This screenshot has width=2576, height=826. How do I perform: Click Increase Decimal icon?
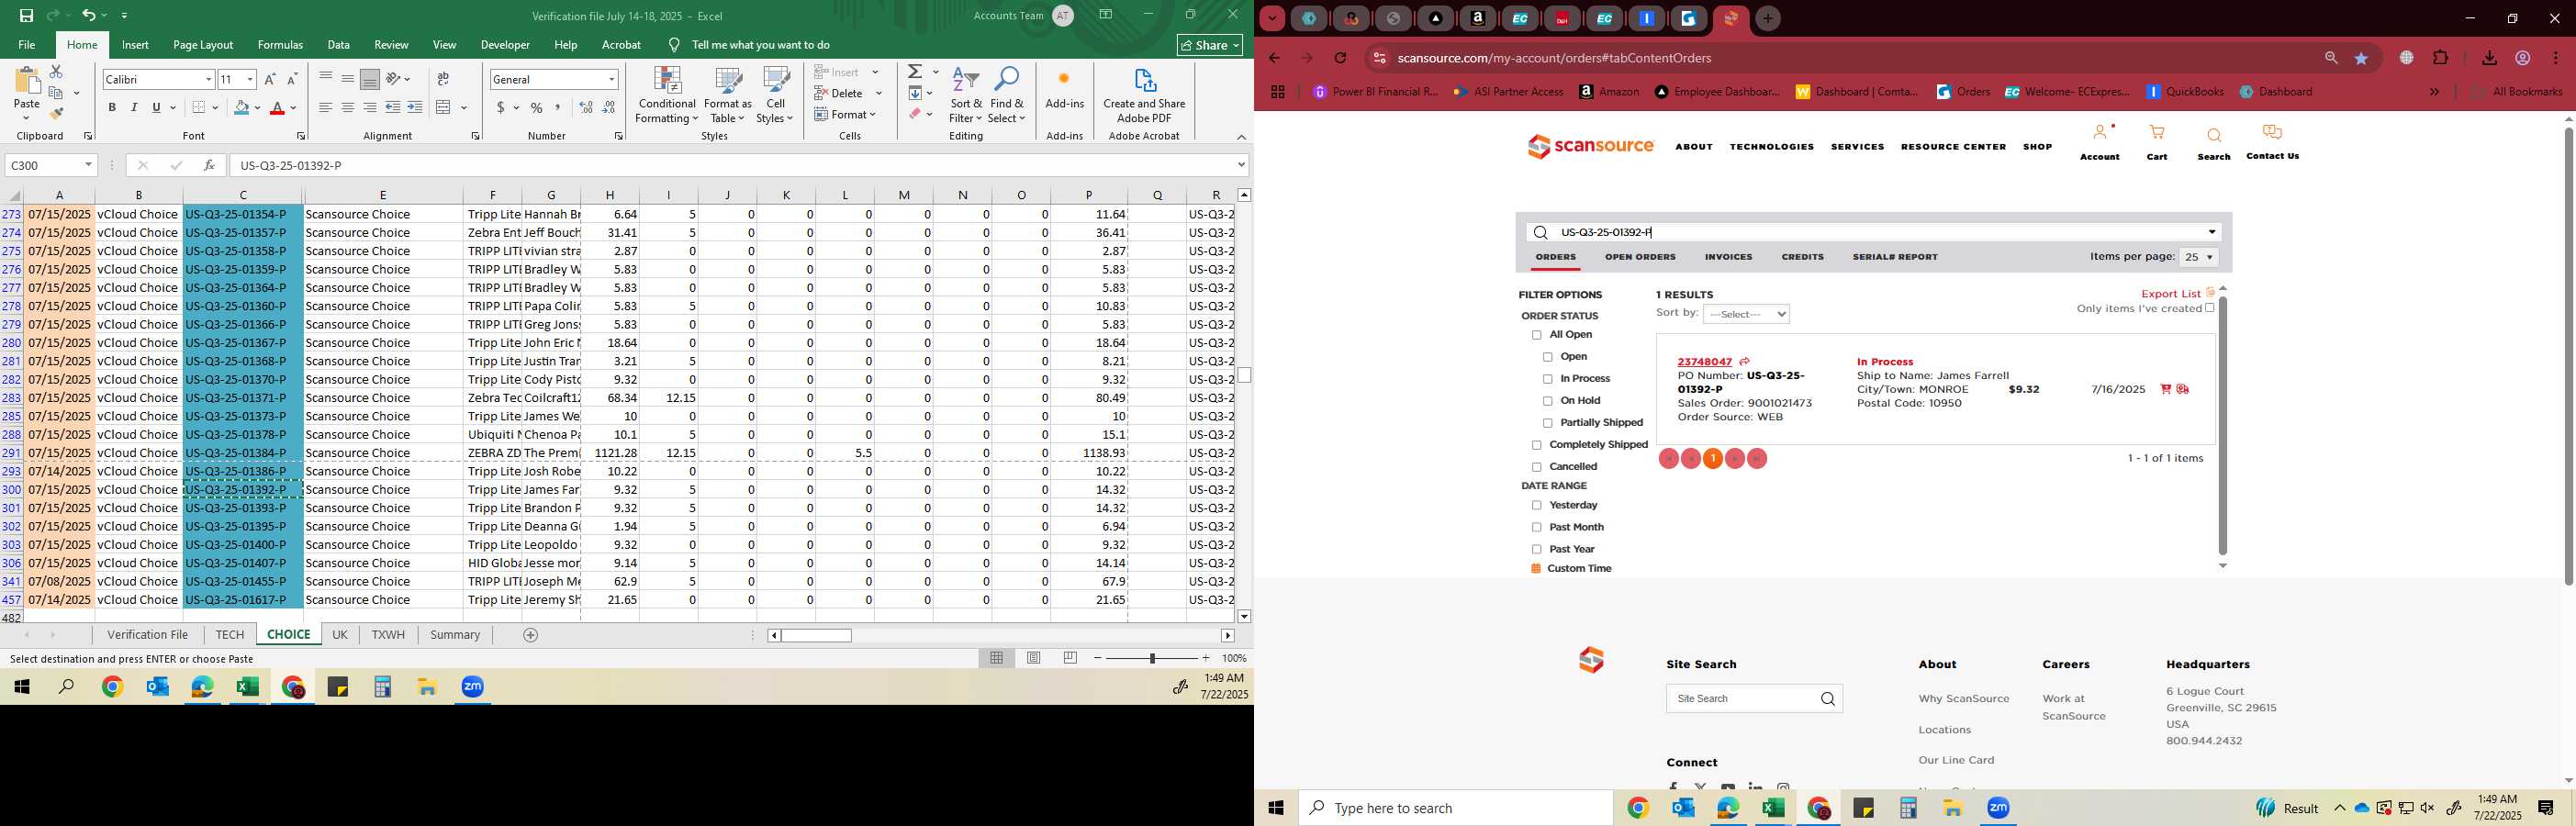(586, 108)
